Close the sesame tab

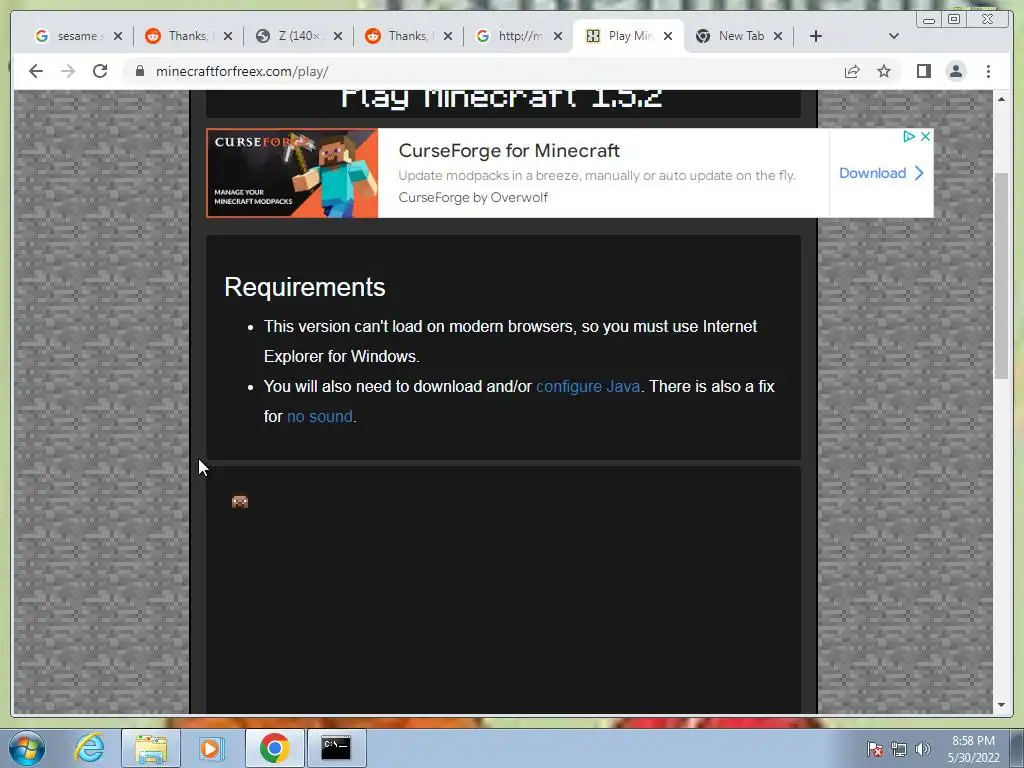(118, 37)
